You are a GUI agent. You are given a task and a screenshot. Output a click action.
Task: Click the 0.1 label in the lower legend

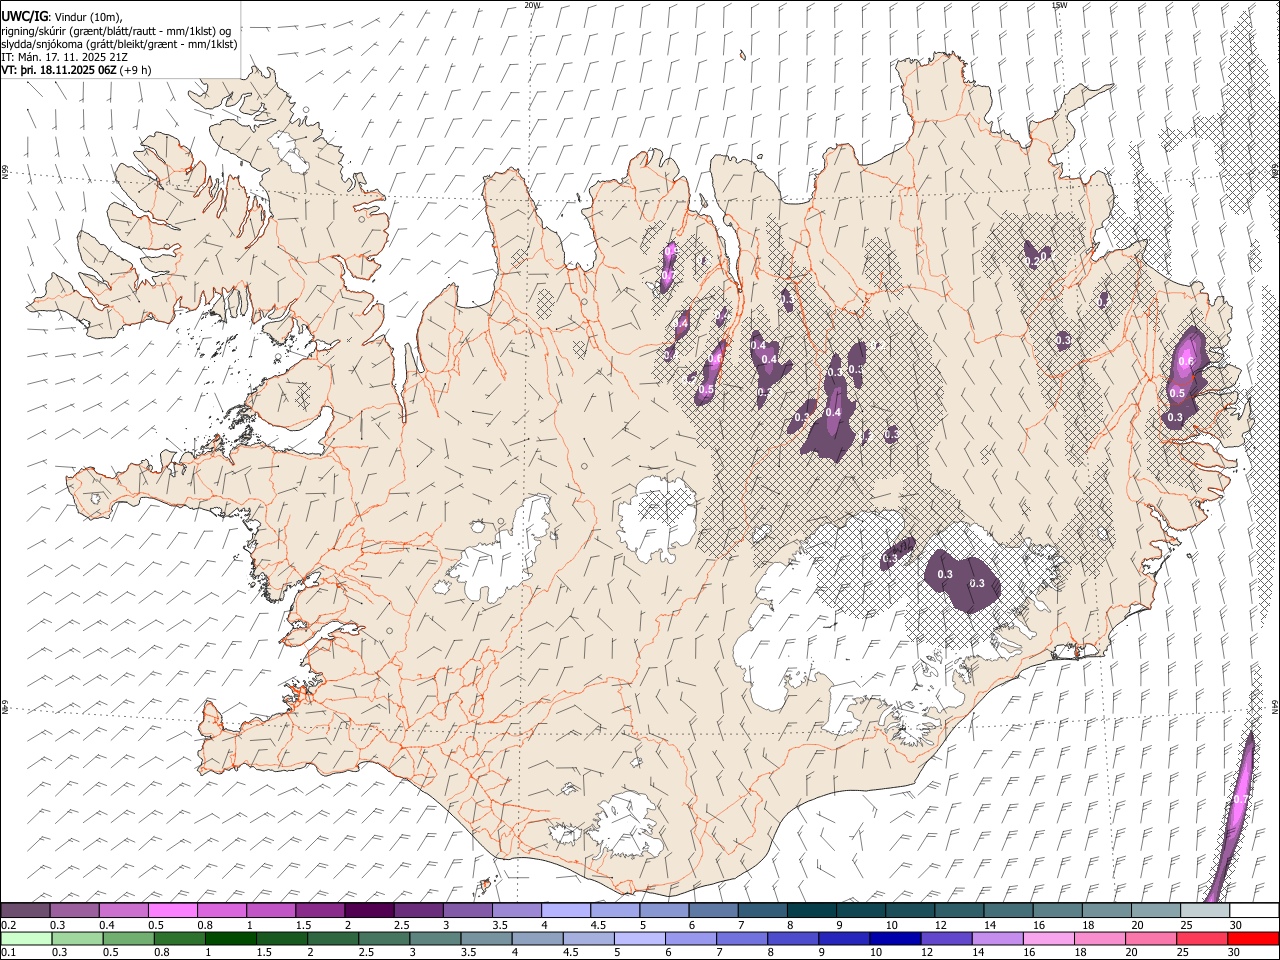[x=8, y=953]
